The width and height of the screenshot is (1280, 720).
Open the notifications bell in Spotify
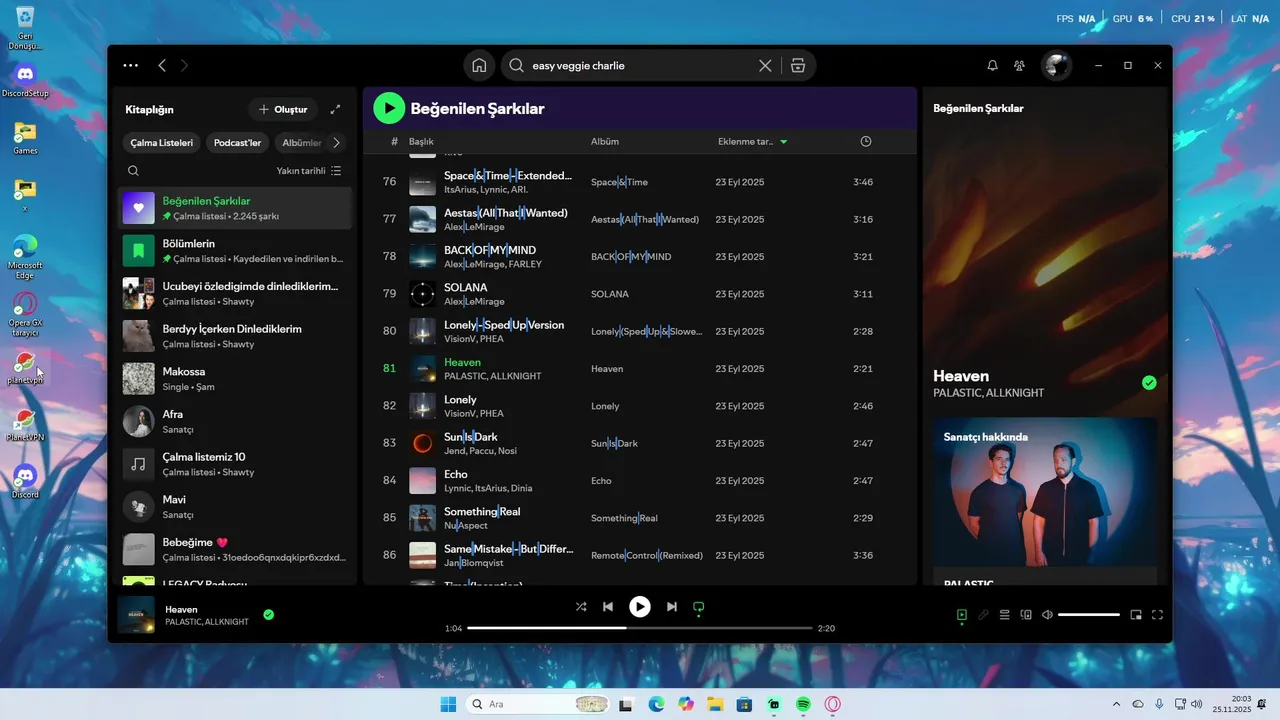(992, 66)
